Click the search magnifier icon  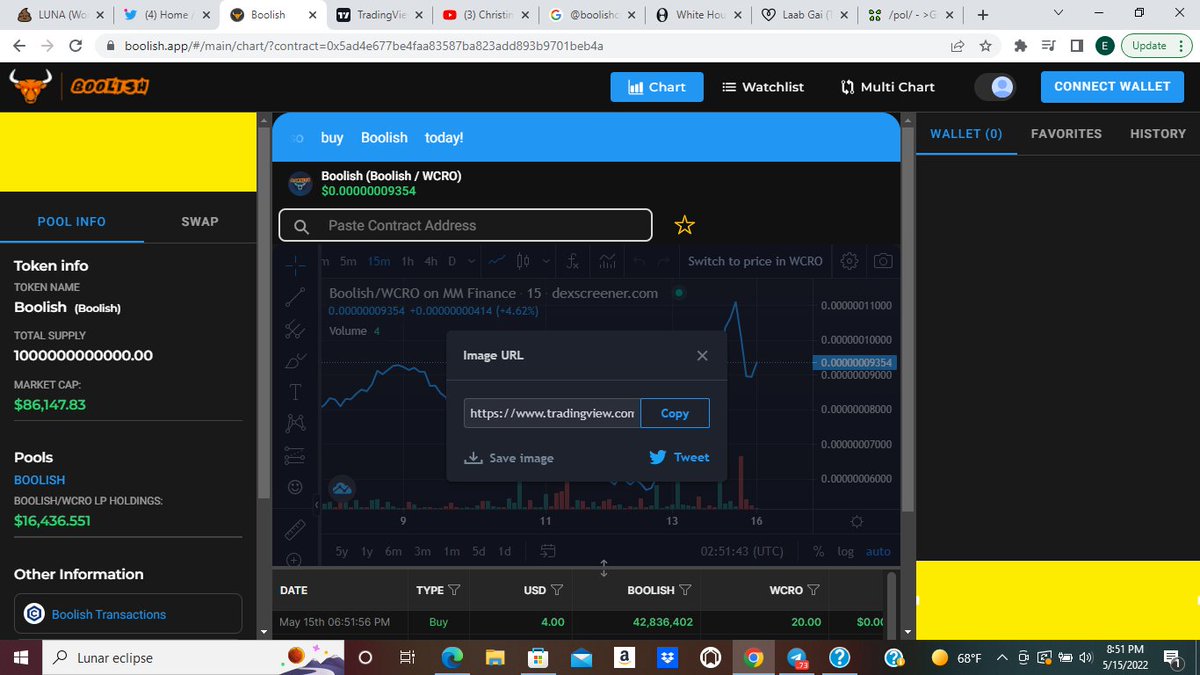point(301,226)
